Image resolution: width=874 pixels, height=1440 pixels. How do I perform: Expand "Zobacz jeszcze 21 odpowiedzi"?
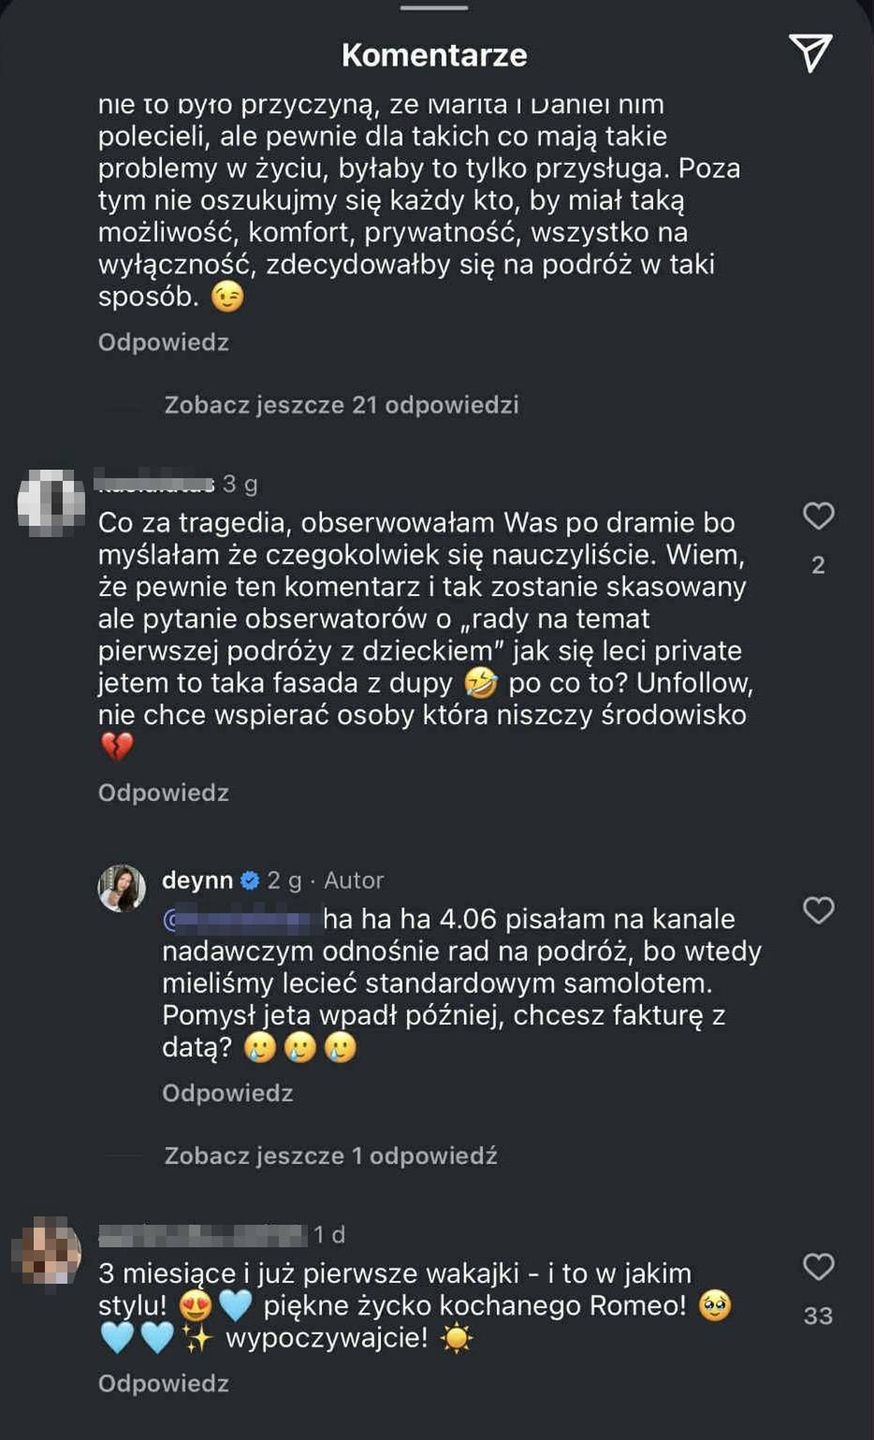coord(341,405)
